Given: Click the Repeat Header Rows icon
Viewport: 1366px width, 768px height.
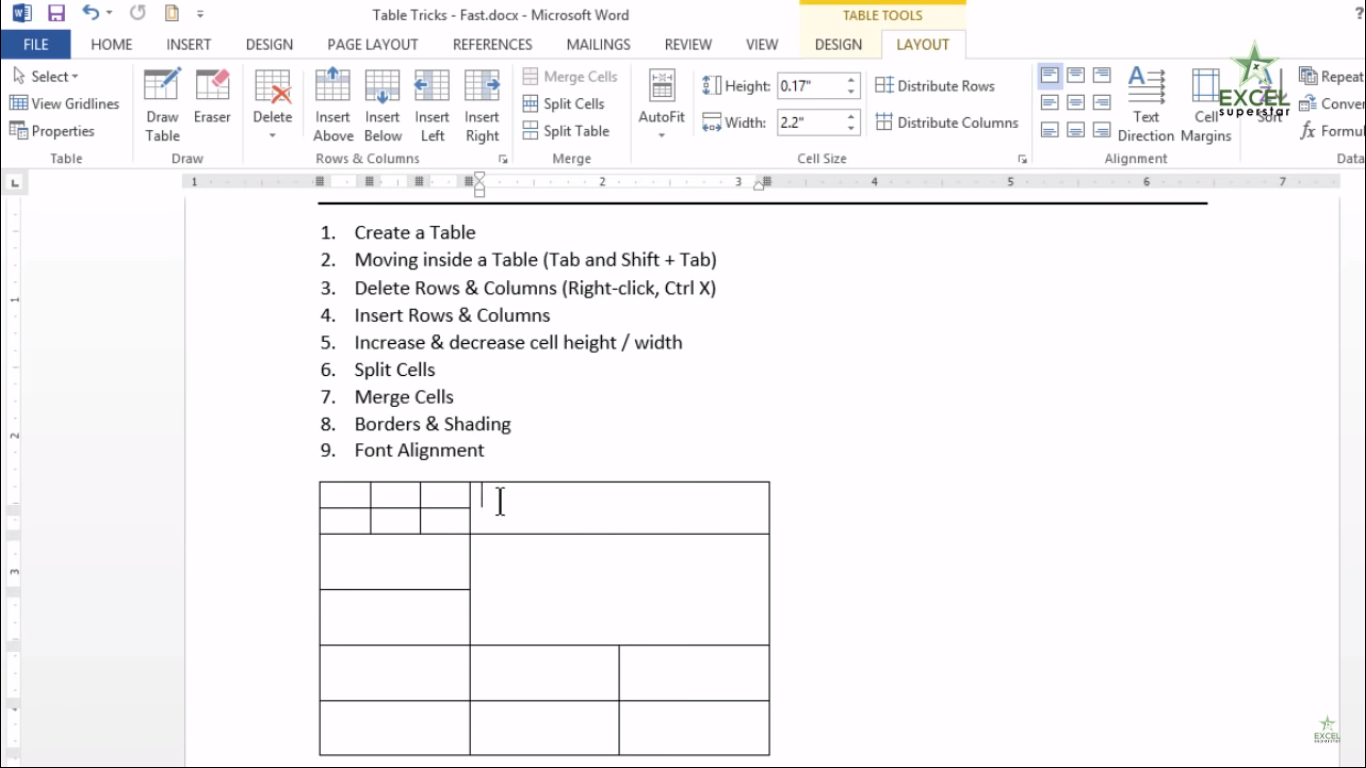Looking at the screenshot, I should pyautogui.click(x=1308, y=76).
